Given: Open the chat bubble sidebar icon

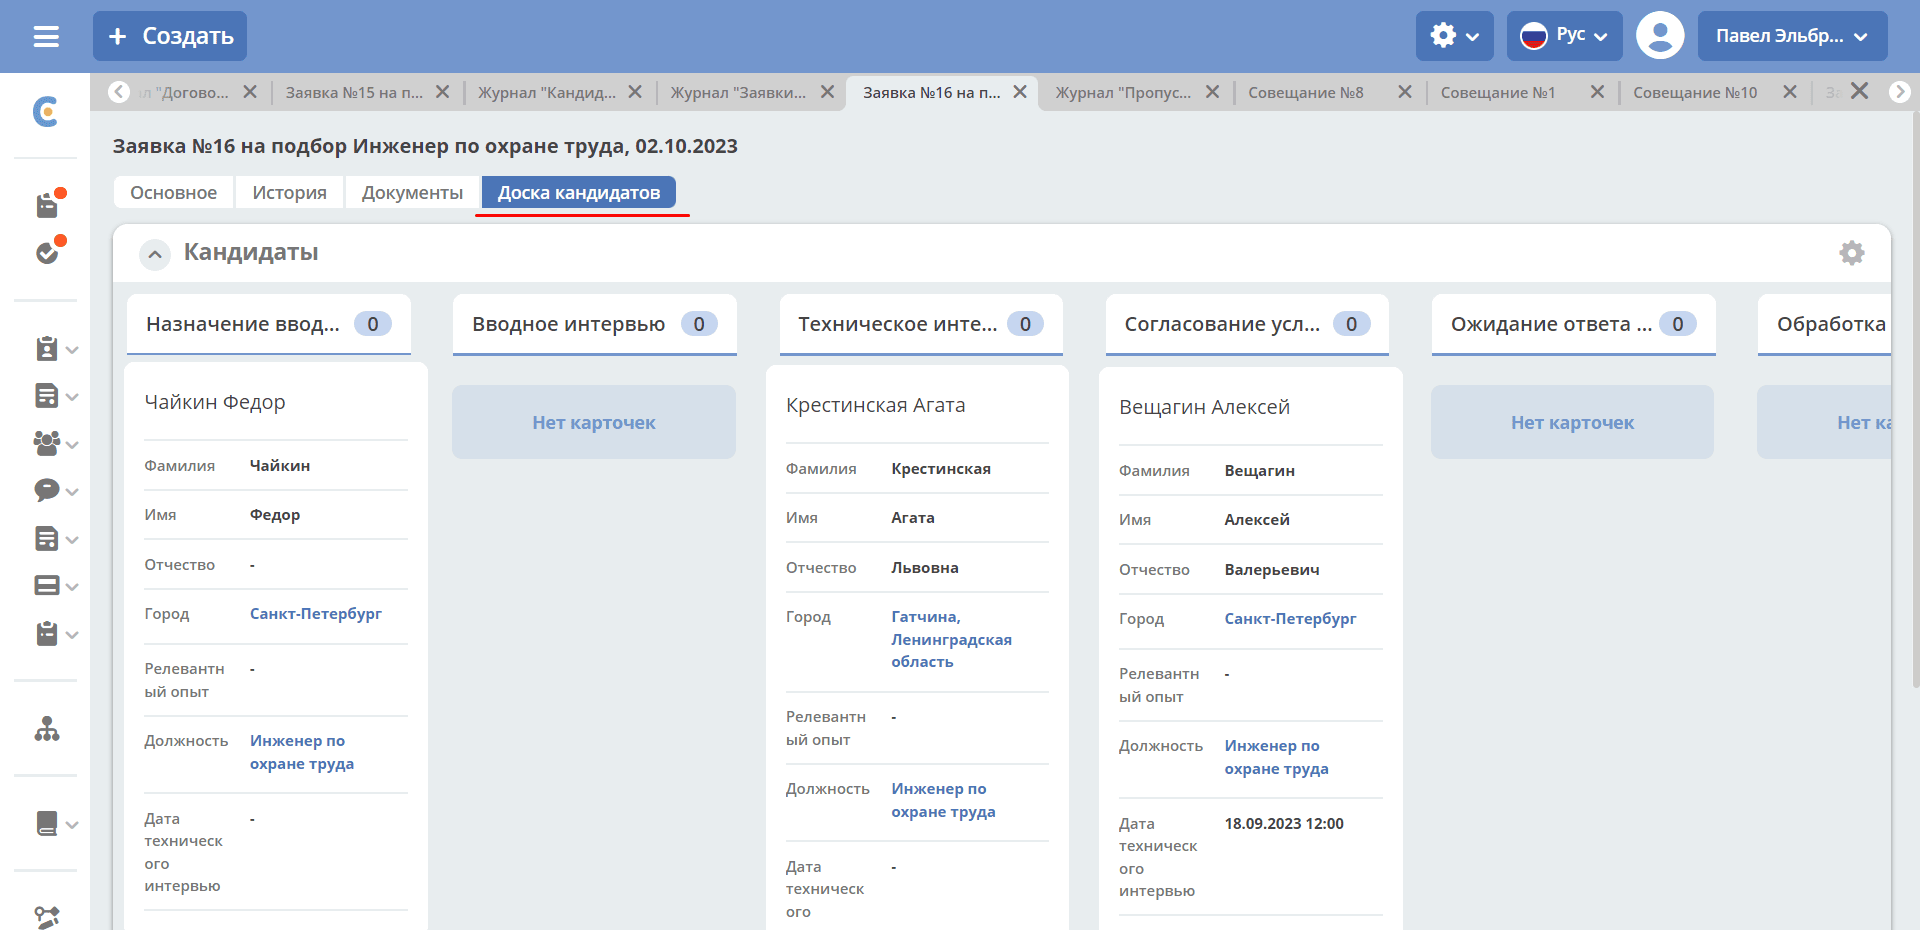Looking at the screenshot, I should (x=47, y=490).
